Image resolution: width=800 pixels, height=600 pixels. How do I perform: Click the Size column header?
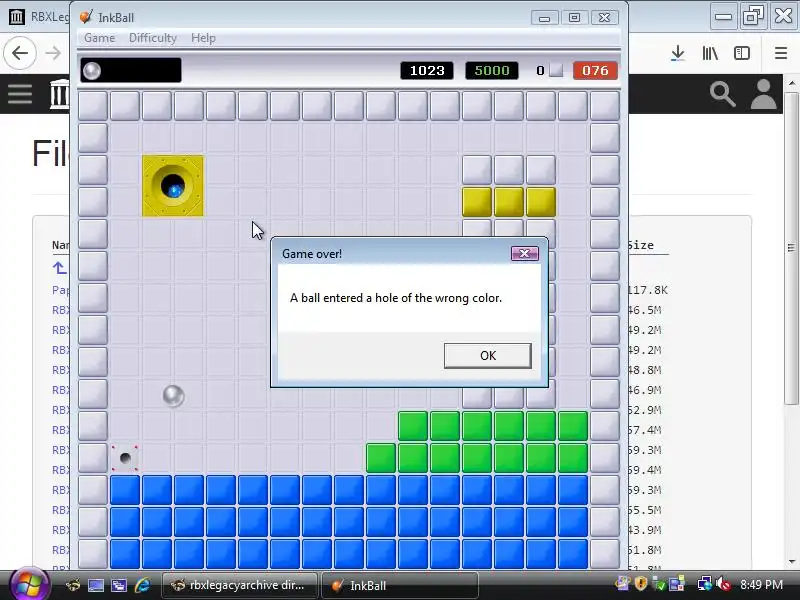click(640, 245)
